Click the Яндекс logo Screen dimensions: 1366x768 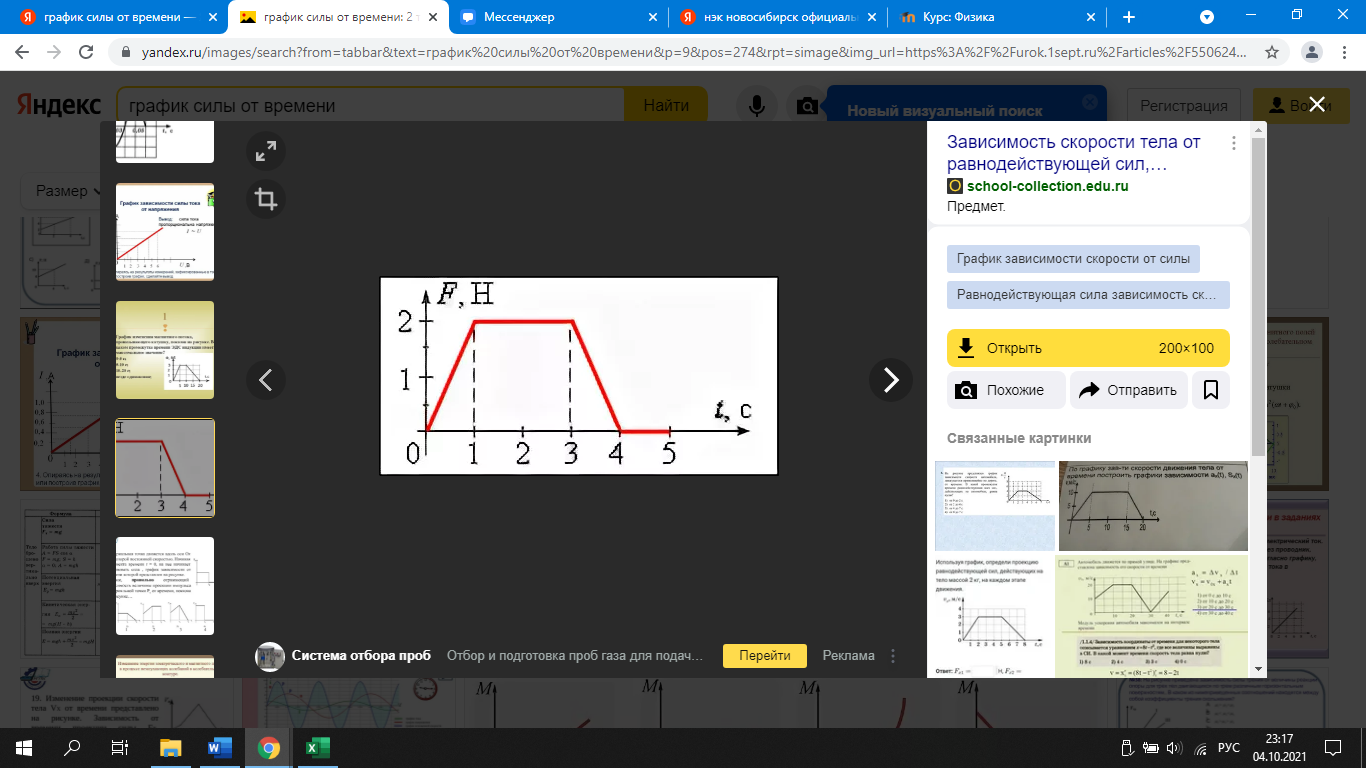(x=58, y=106)
